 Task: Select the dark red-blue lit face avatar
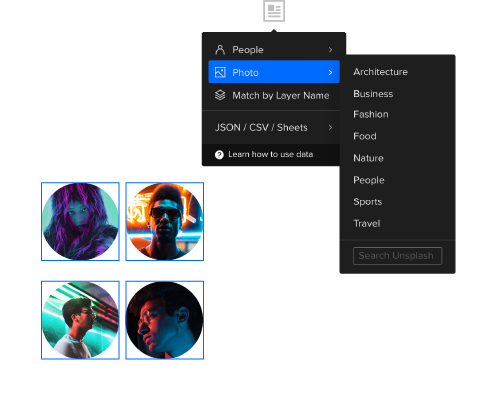click(x=165, y=320)
